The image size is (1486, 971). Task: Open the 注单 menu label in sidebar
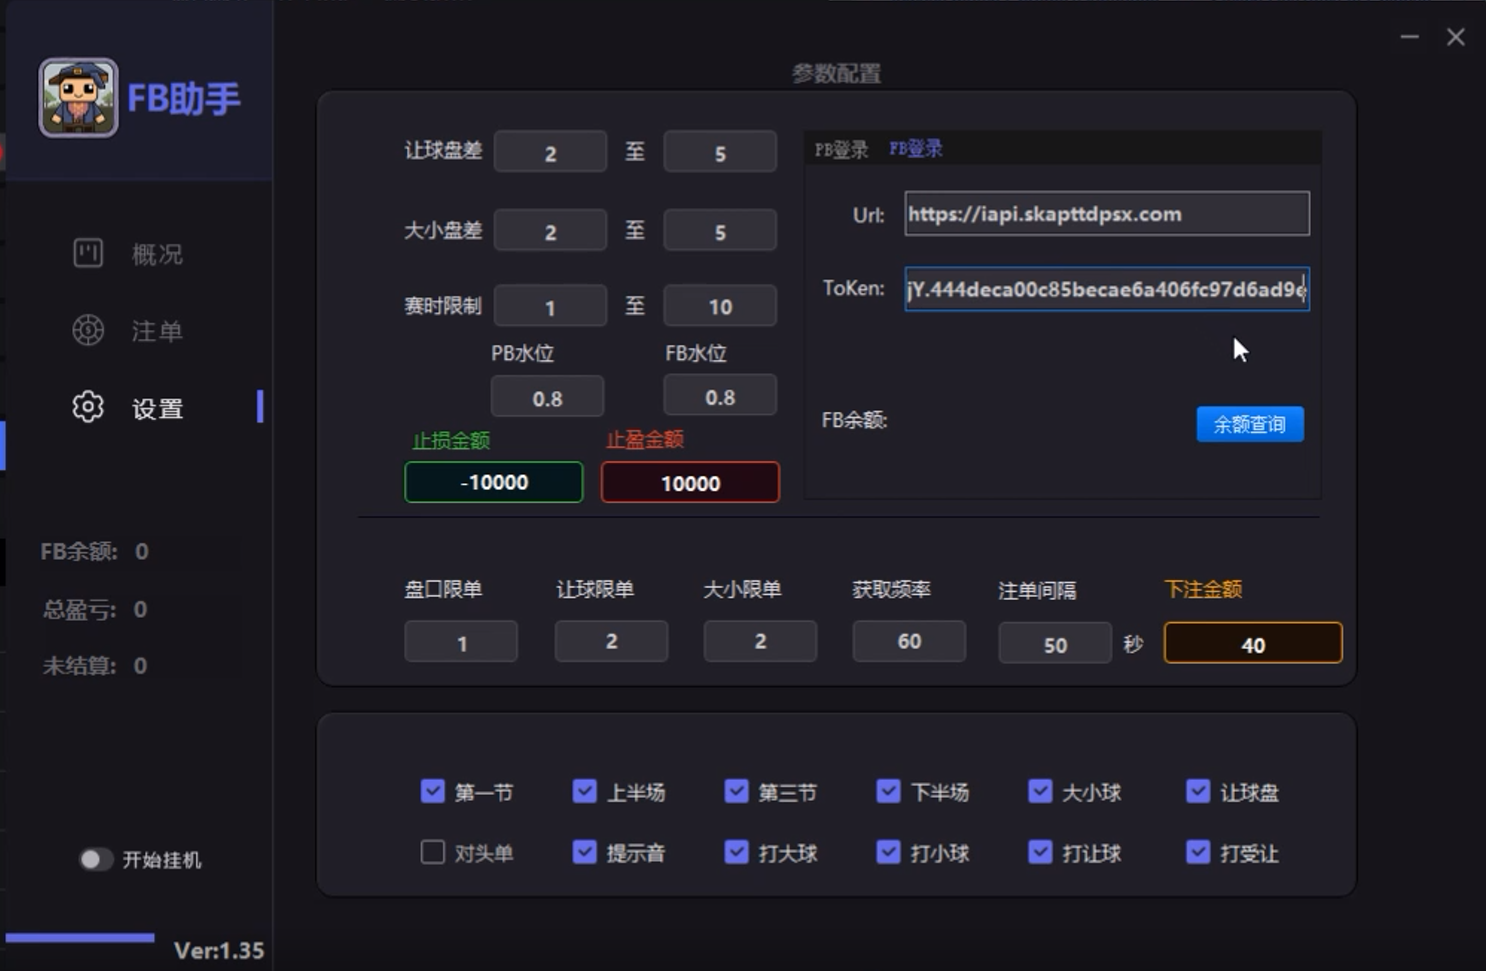157,331
